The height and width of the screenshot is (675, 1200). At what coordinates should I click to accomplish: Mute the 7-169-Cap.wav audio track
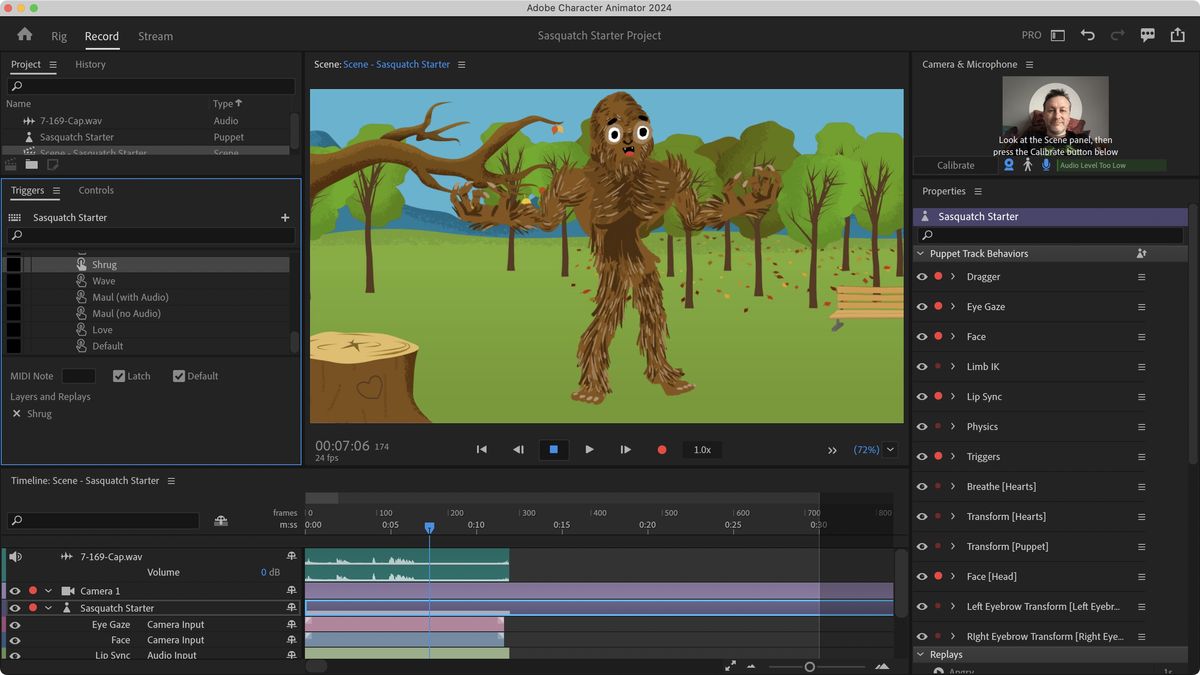[15, 556]
